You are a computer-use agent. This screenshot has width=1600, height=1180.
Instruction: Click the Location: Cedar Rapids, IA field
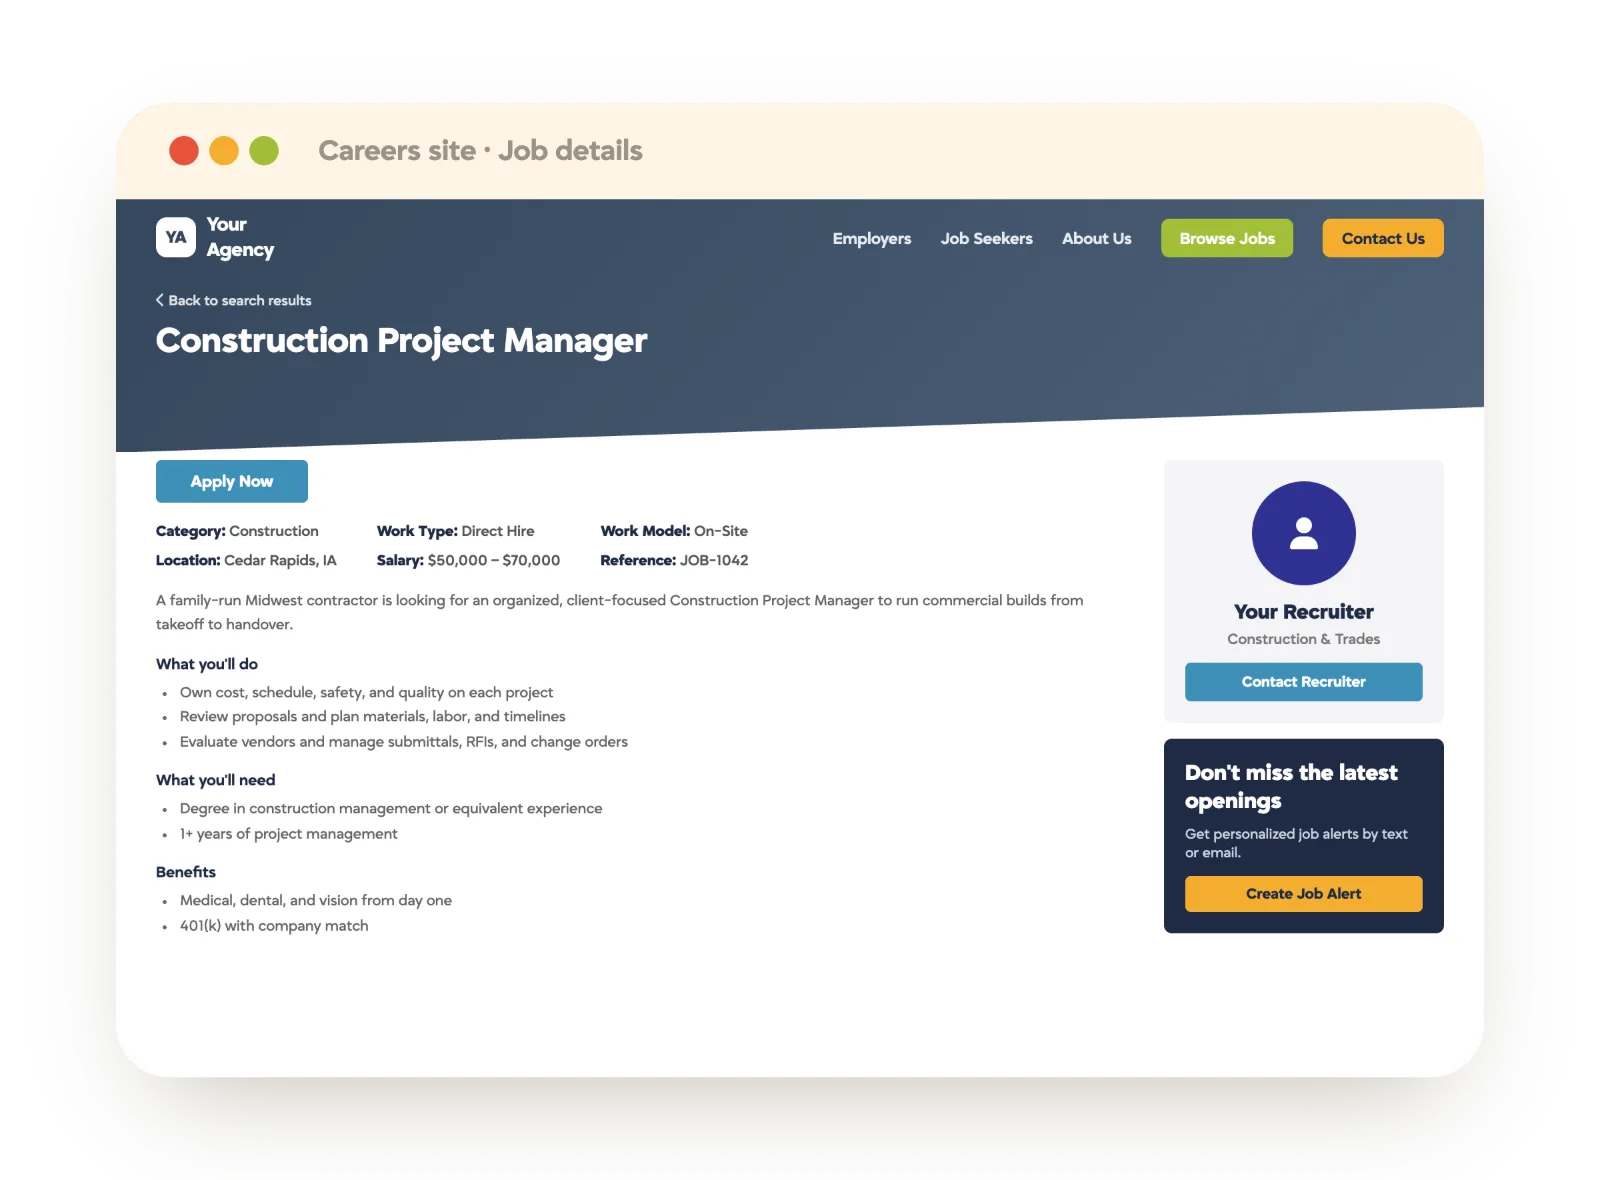(x=246, y=560)
